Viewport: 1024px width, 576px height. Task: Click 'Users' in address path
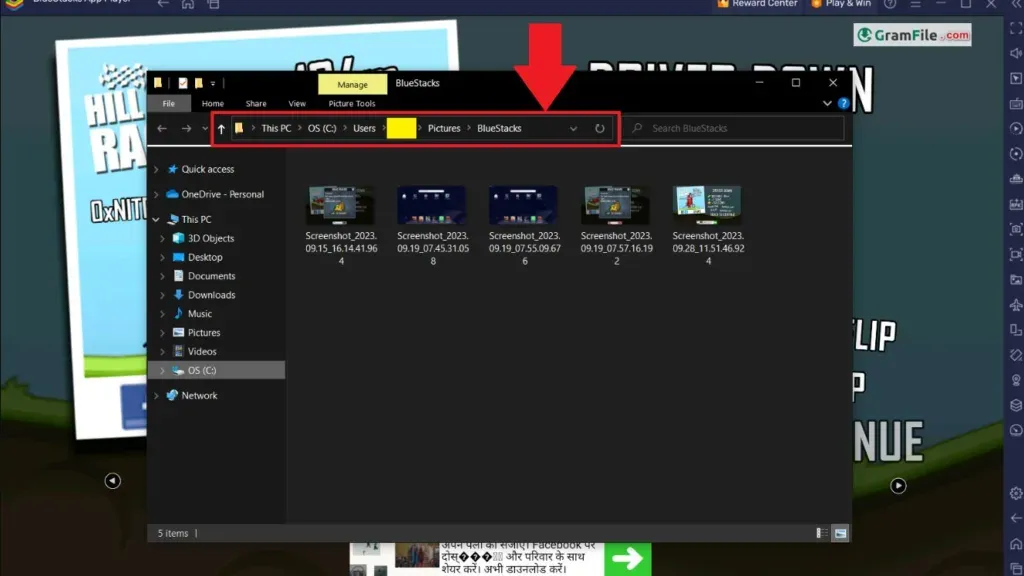click(364, 129)
